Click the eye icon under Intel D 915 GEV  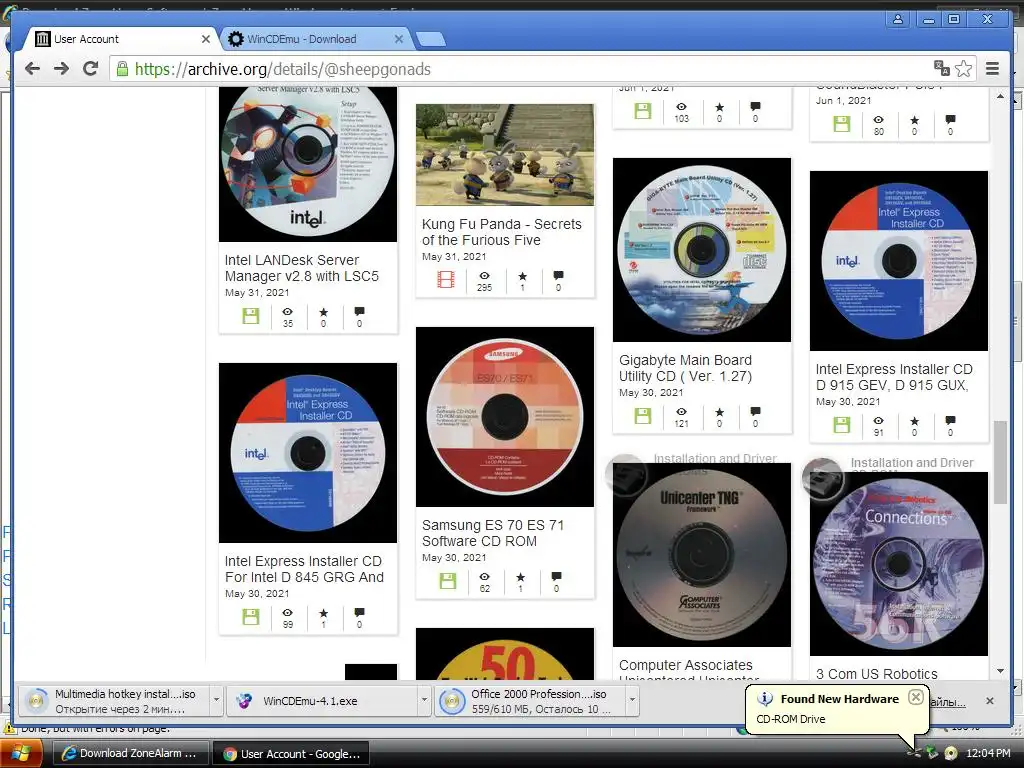878,421
